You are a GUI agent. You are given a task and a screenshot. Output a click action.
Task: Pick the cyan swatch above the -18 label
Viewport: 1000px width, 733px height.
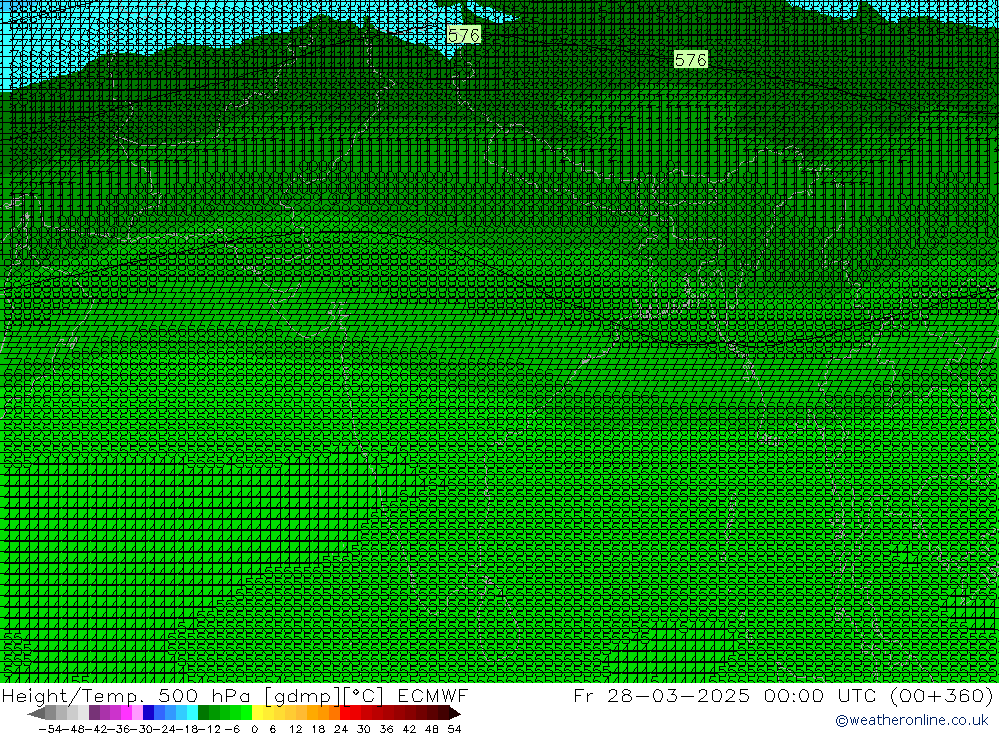point(192,713)
